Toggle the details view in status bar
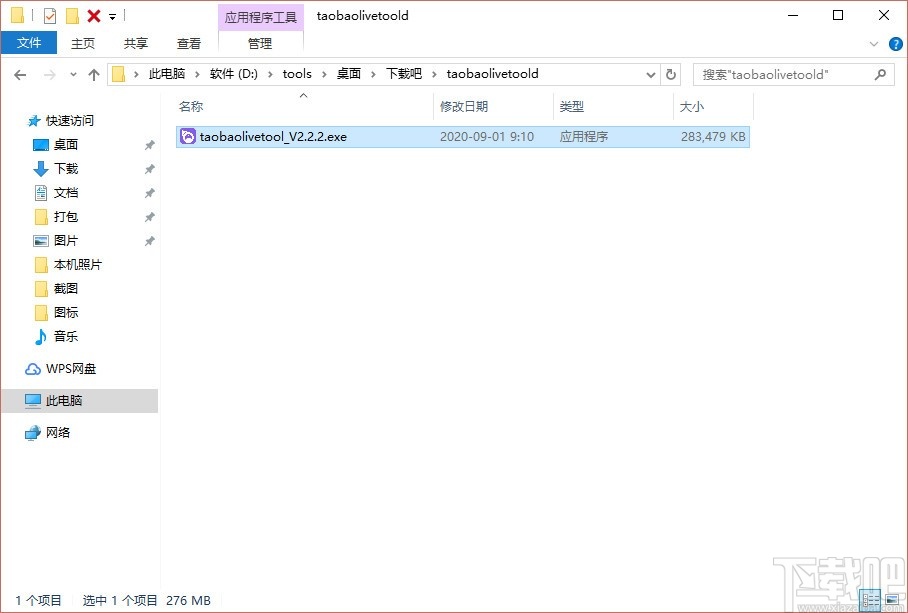The height and width of the screenshot is (613, 908). tap(870, 597)
